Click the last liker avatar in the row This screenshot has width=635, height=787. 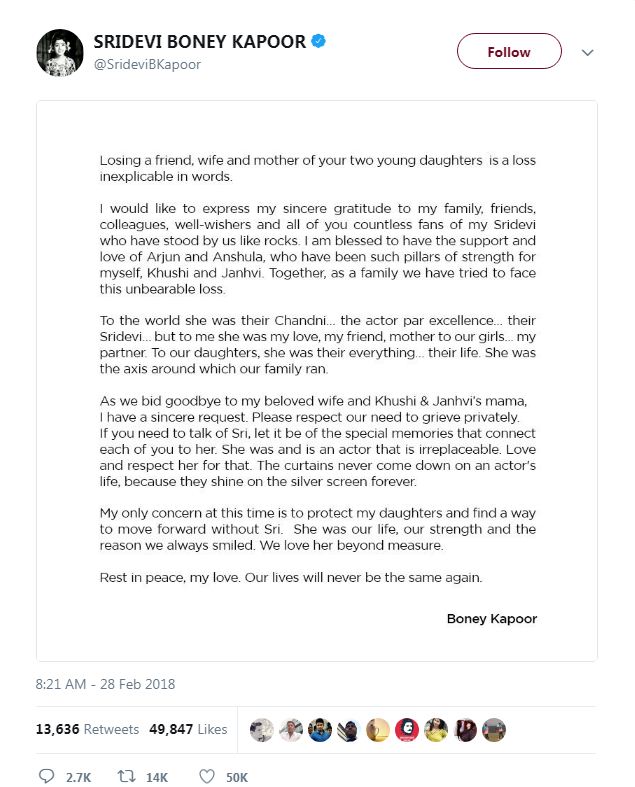493,730
